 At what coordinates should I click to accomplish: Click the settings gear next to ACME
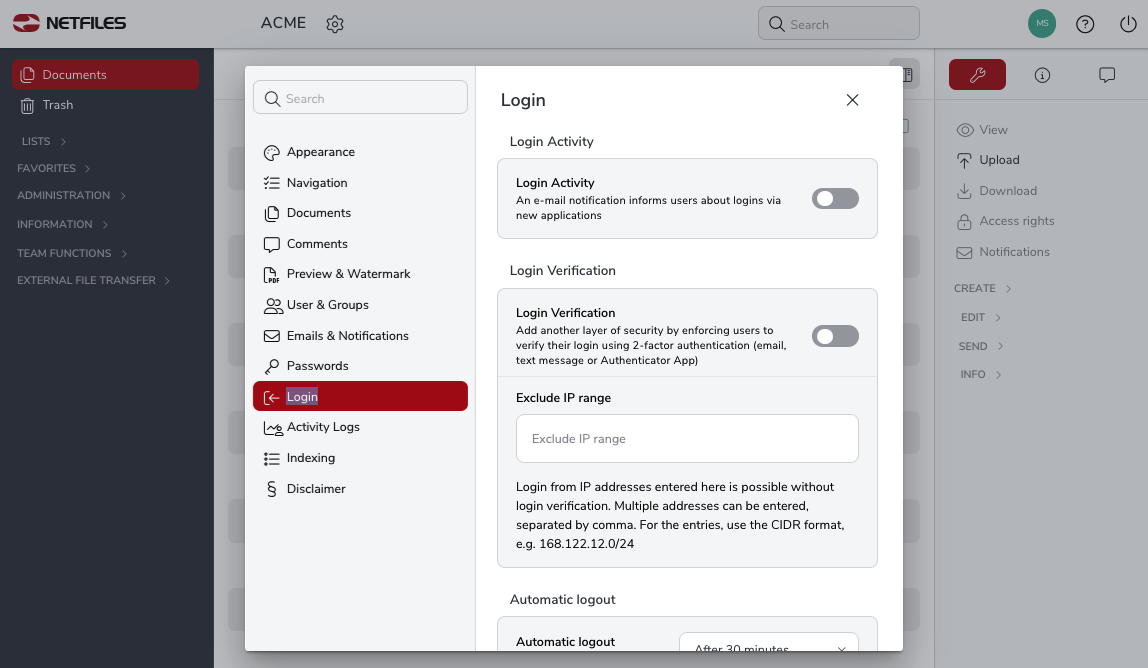tap(335, 24)
